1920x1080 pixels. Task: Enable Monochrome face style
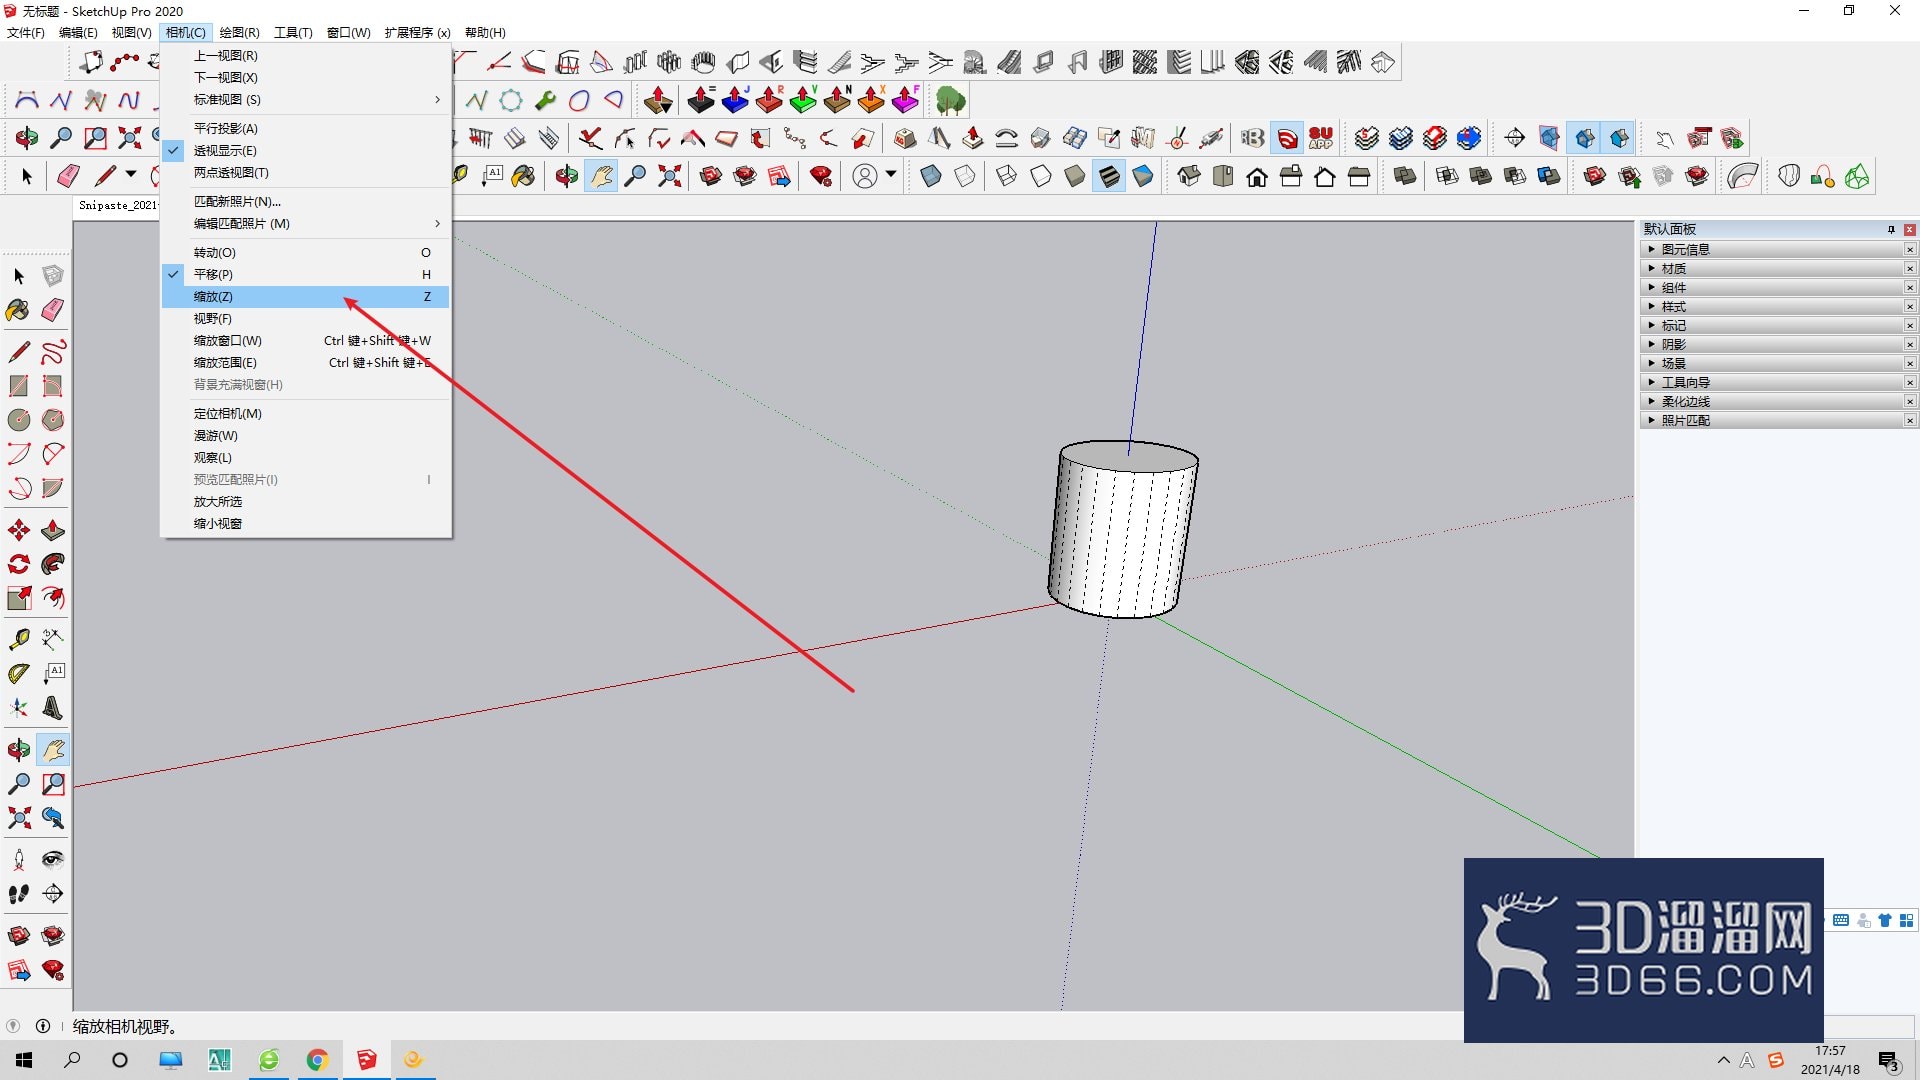click(x=1143, y=177)
